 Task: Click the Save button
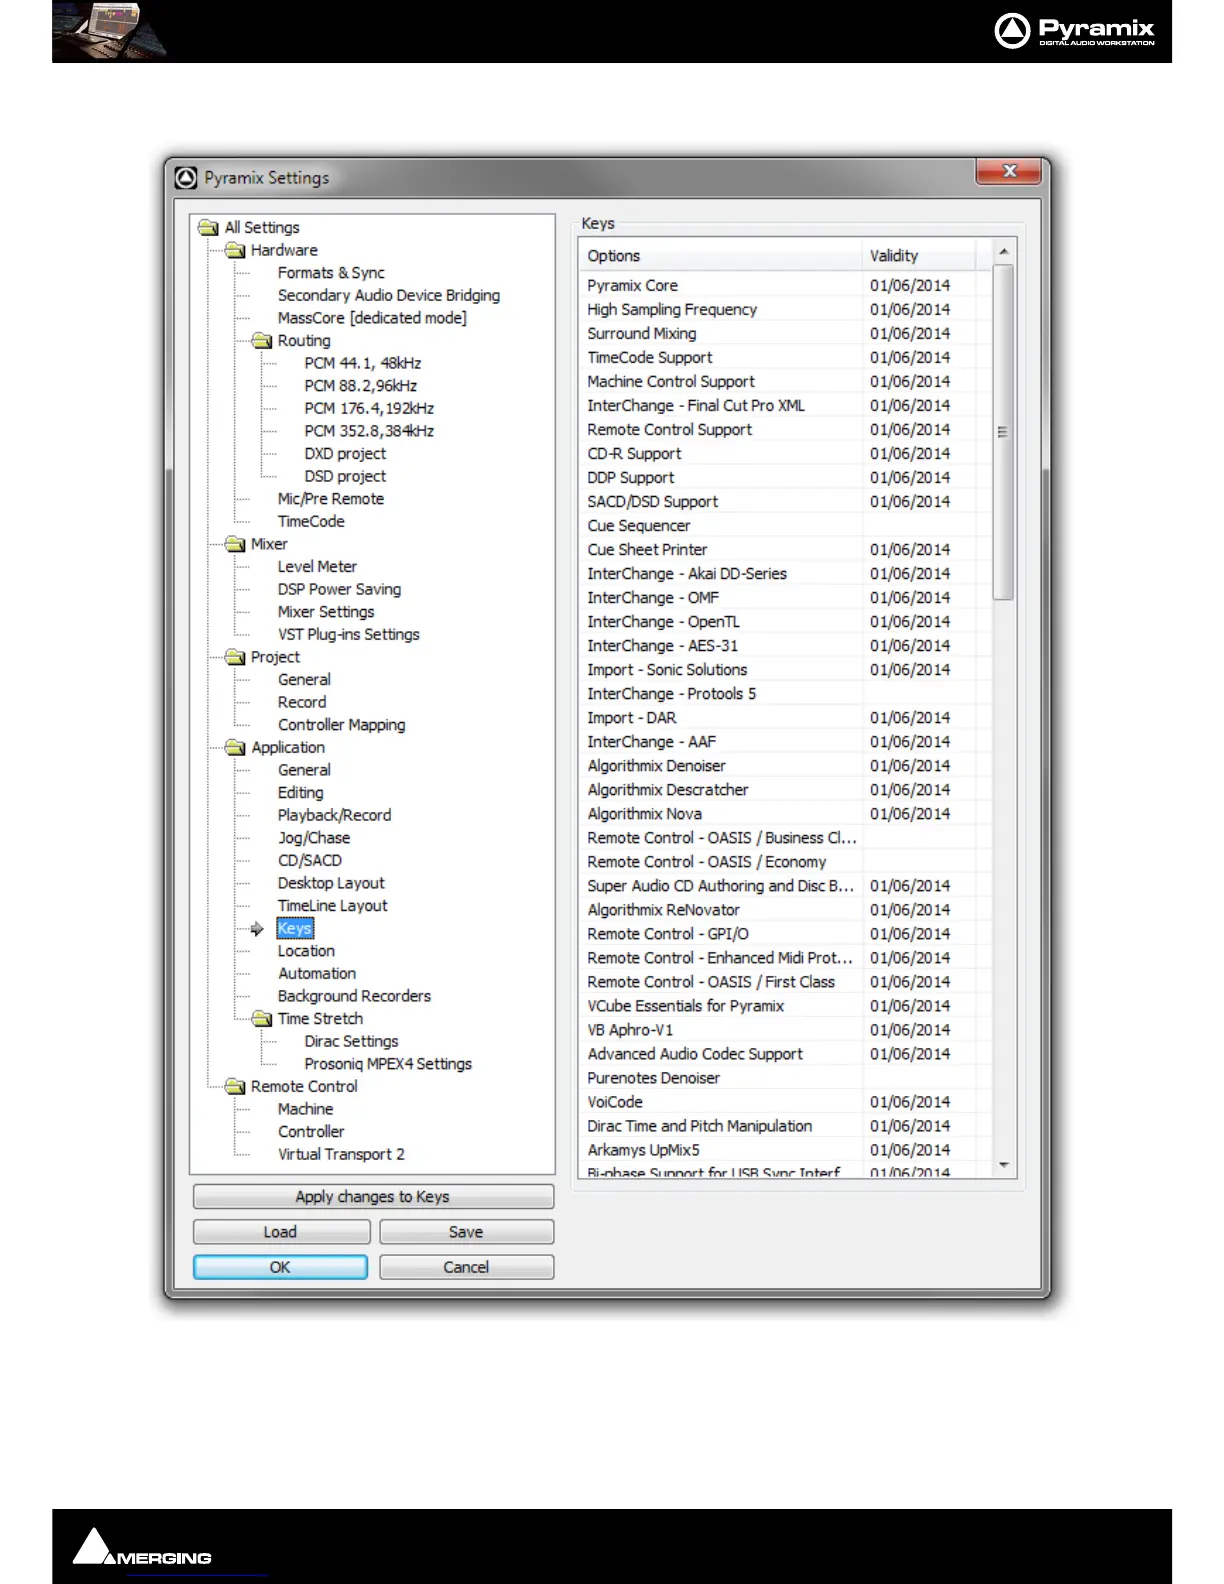point(466,1232)
